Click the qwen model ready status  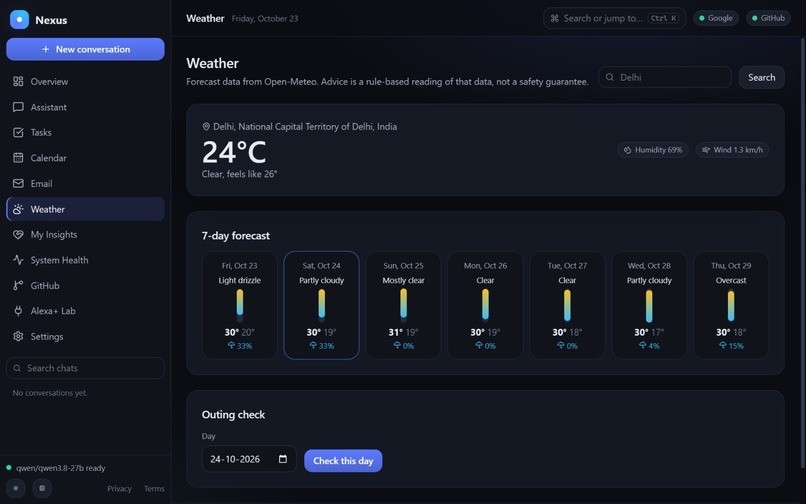[x=56, y=468]
